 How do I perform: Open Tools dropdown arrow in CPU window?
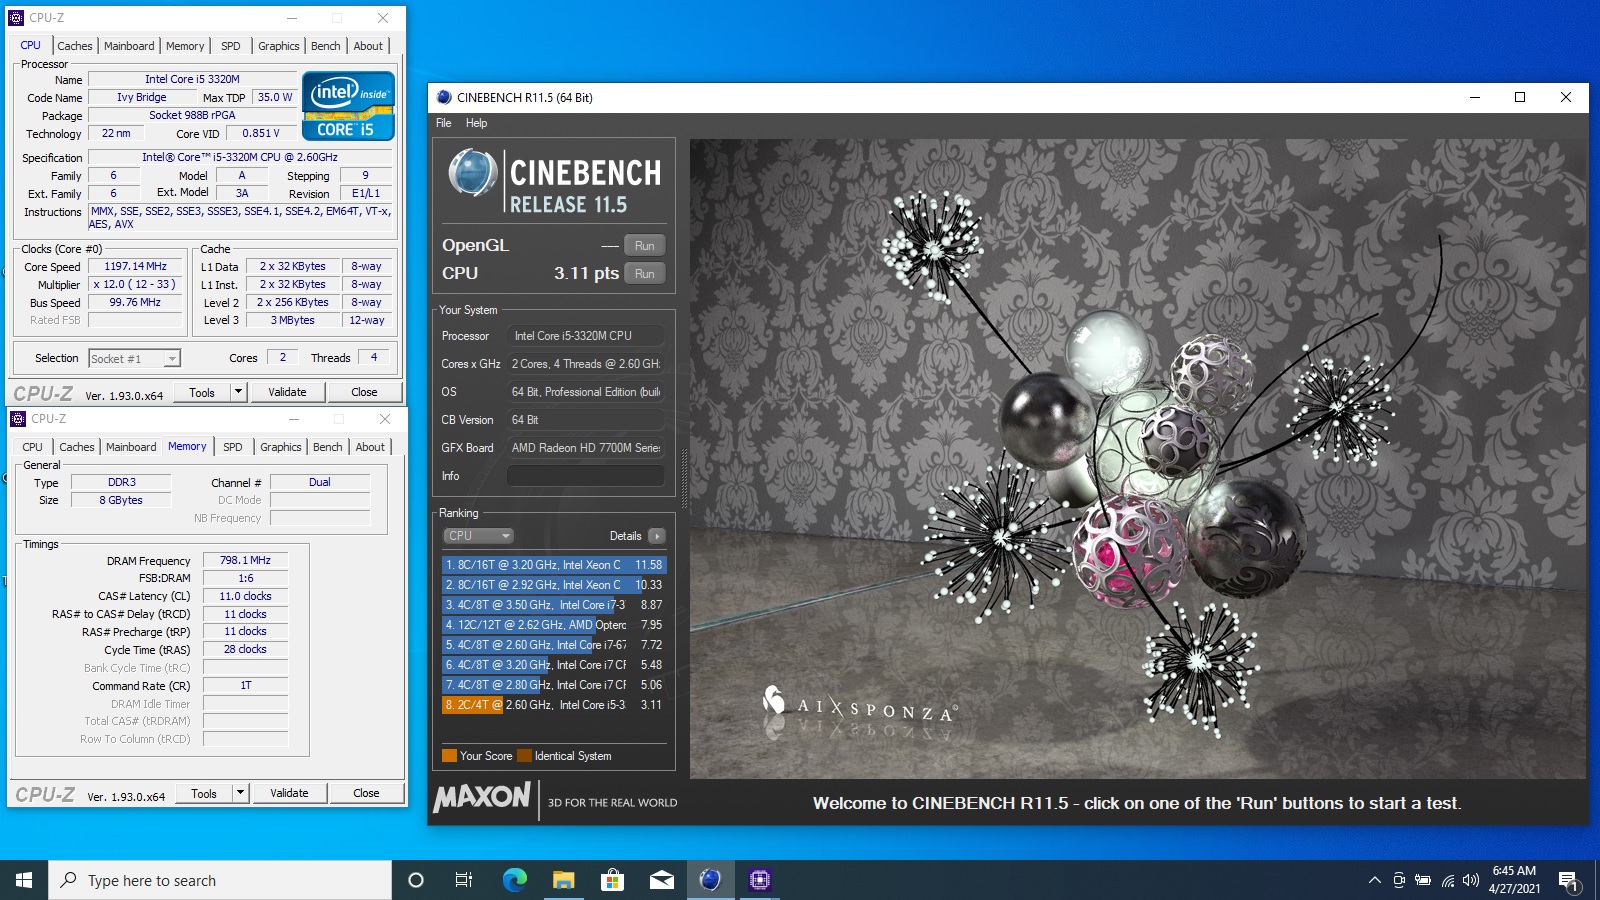pyautogui.click(x=239, y=392)
